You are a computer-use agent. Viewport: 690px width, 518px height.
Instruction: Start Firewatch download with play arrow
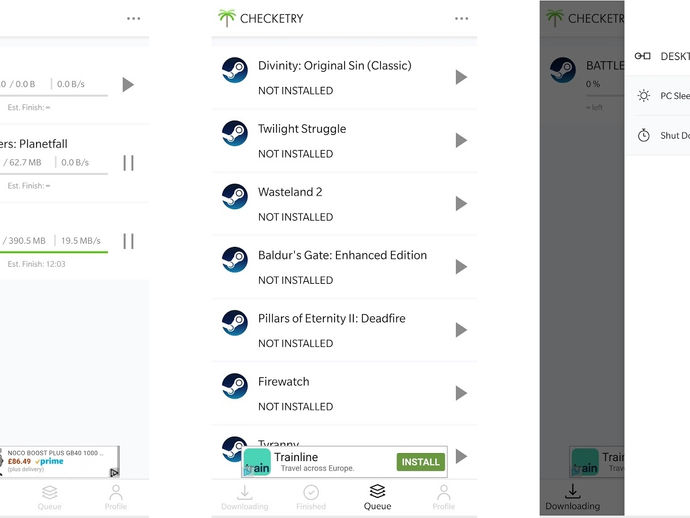point(461,393)
